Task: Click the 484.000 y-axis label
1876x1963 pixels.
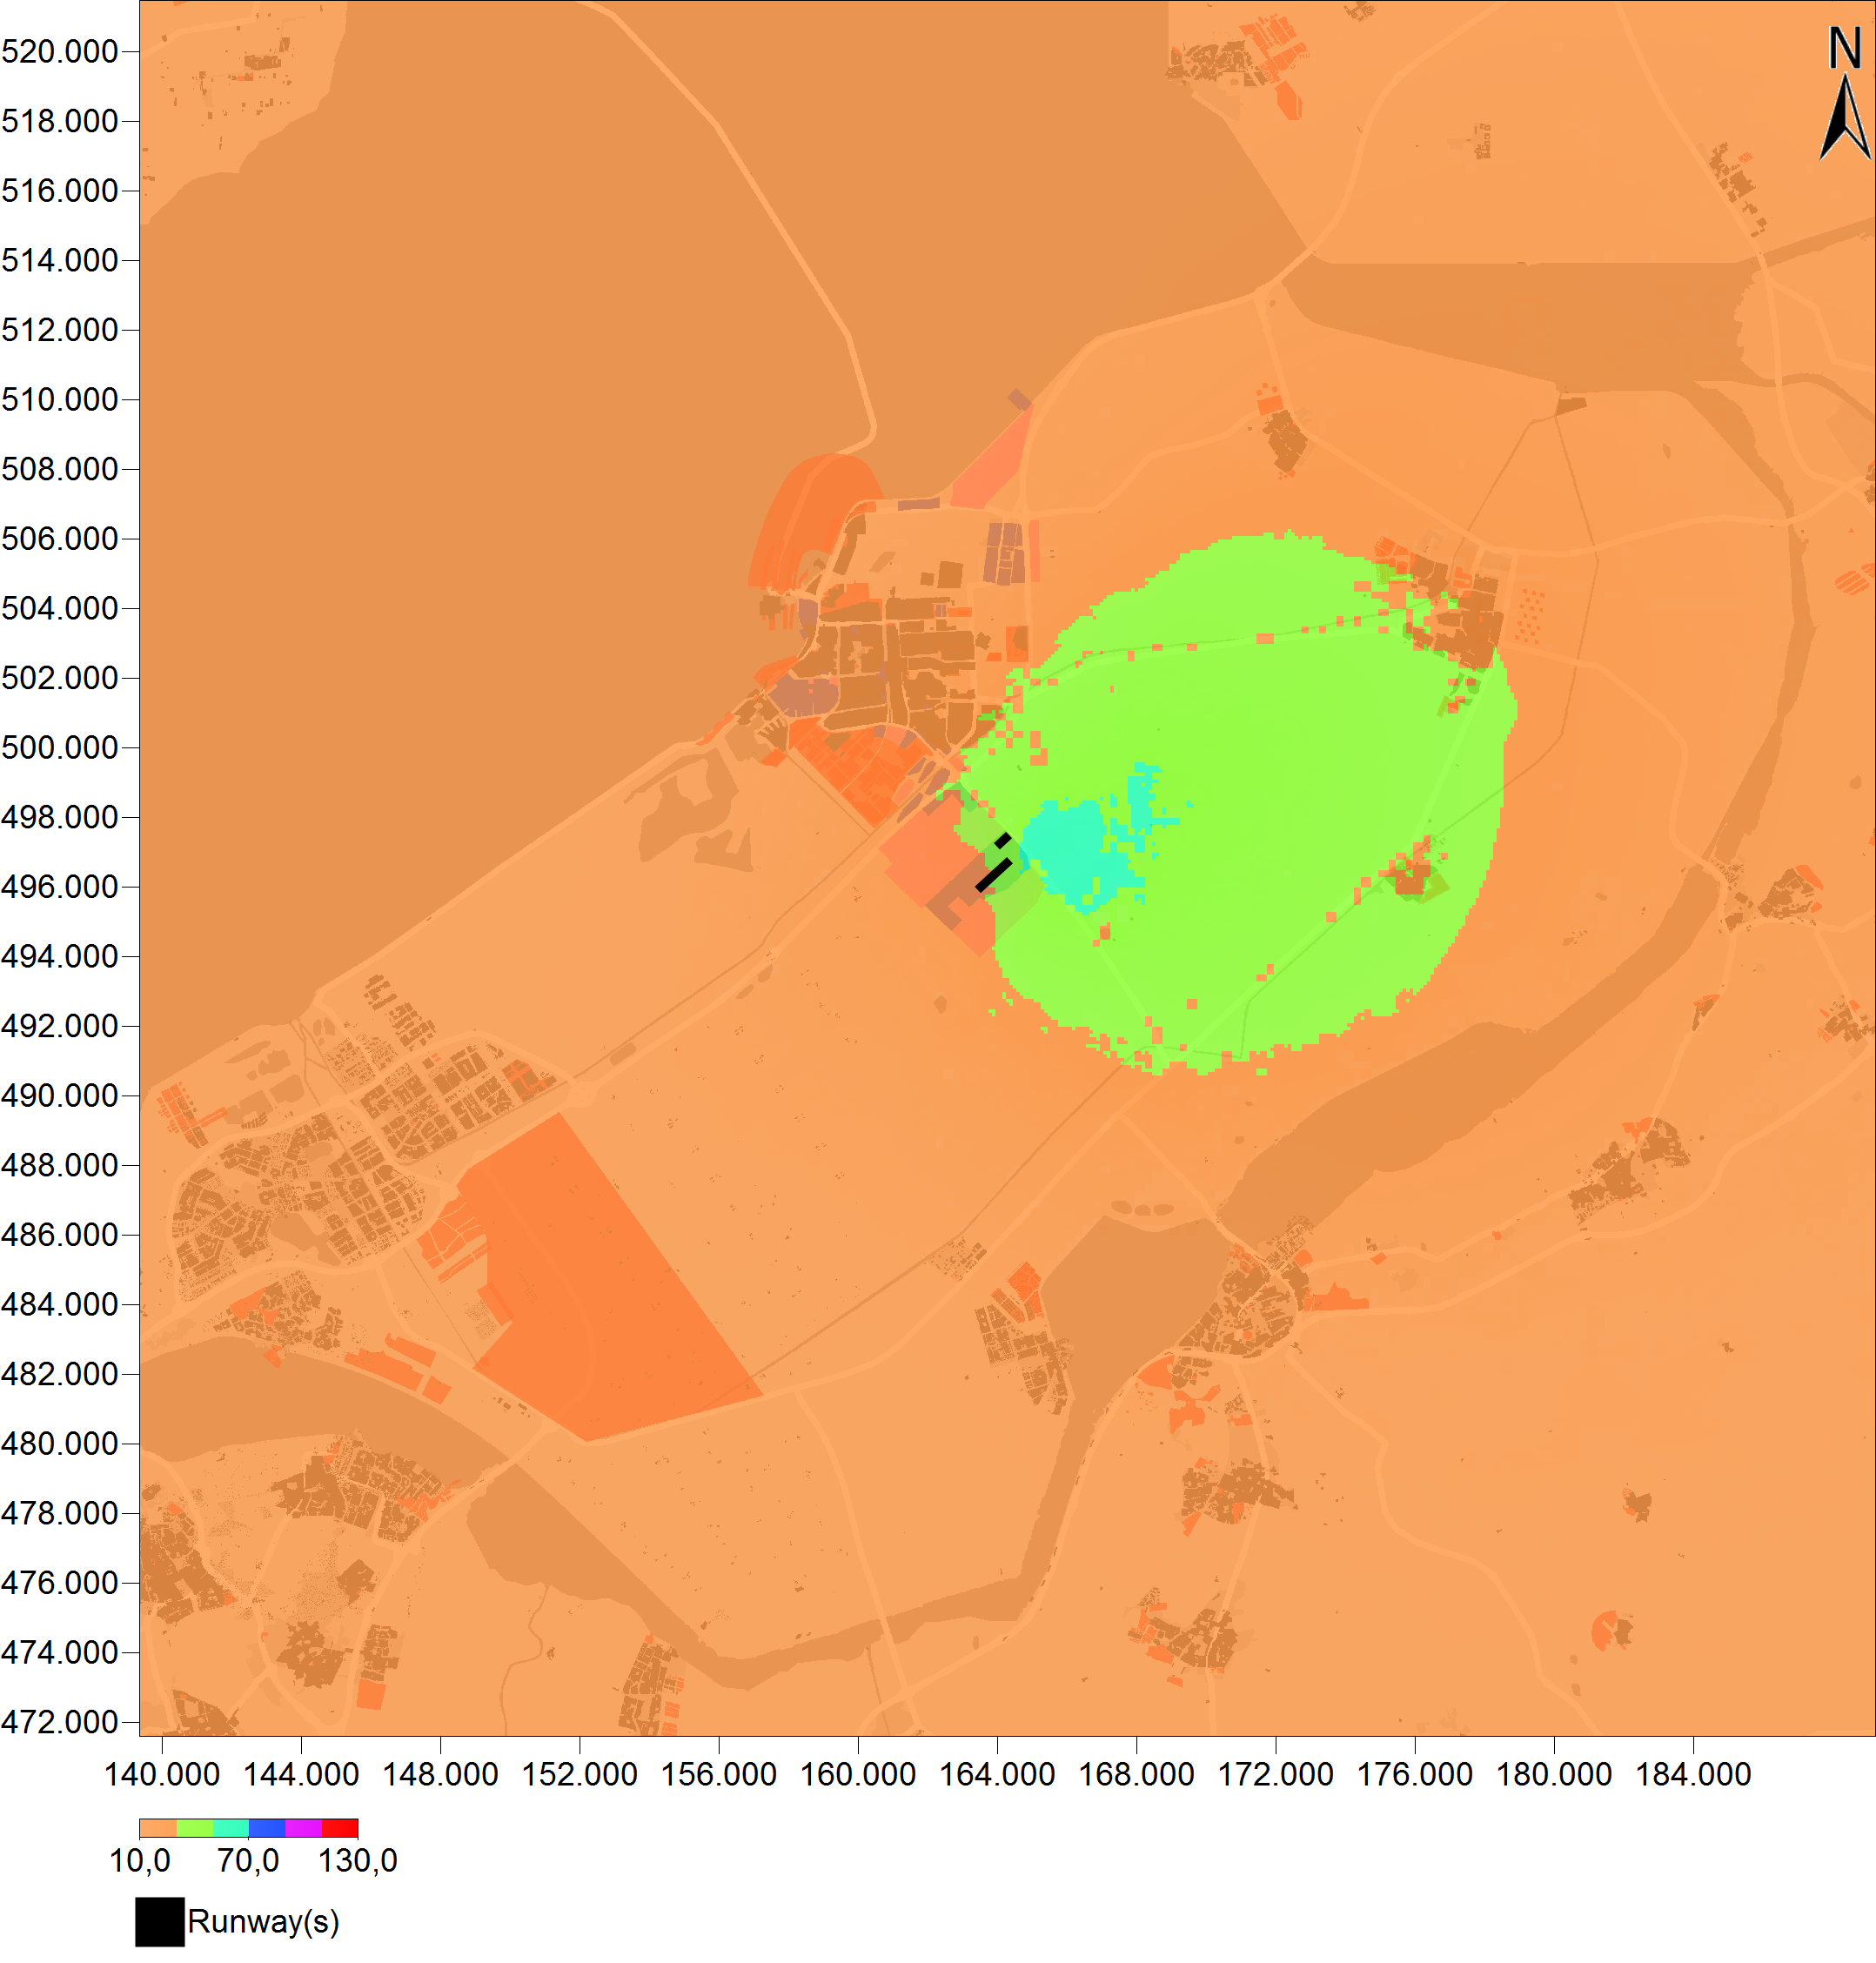Action: (x=60, y=1305)
